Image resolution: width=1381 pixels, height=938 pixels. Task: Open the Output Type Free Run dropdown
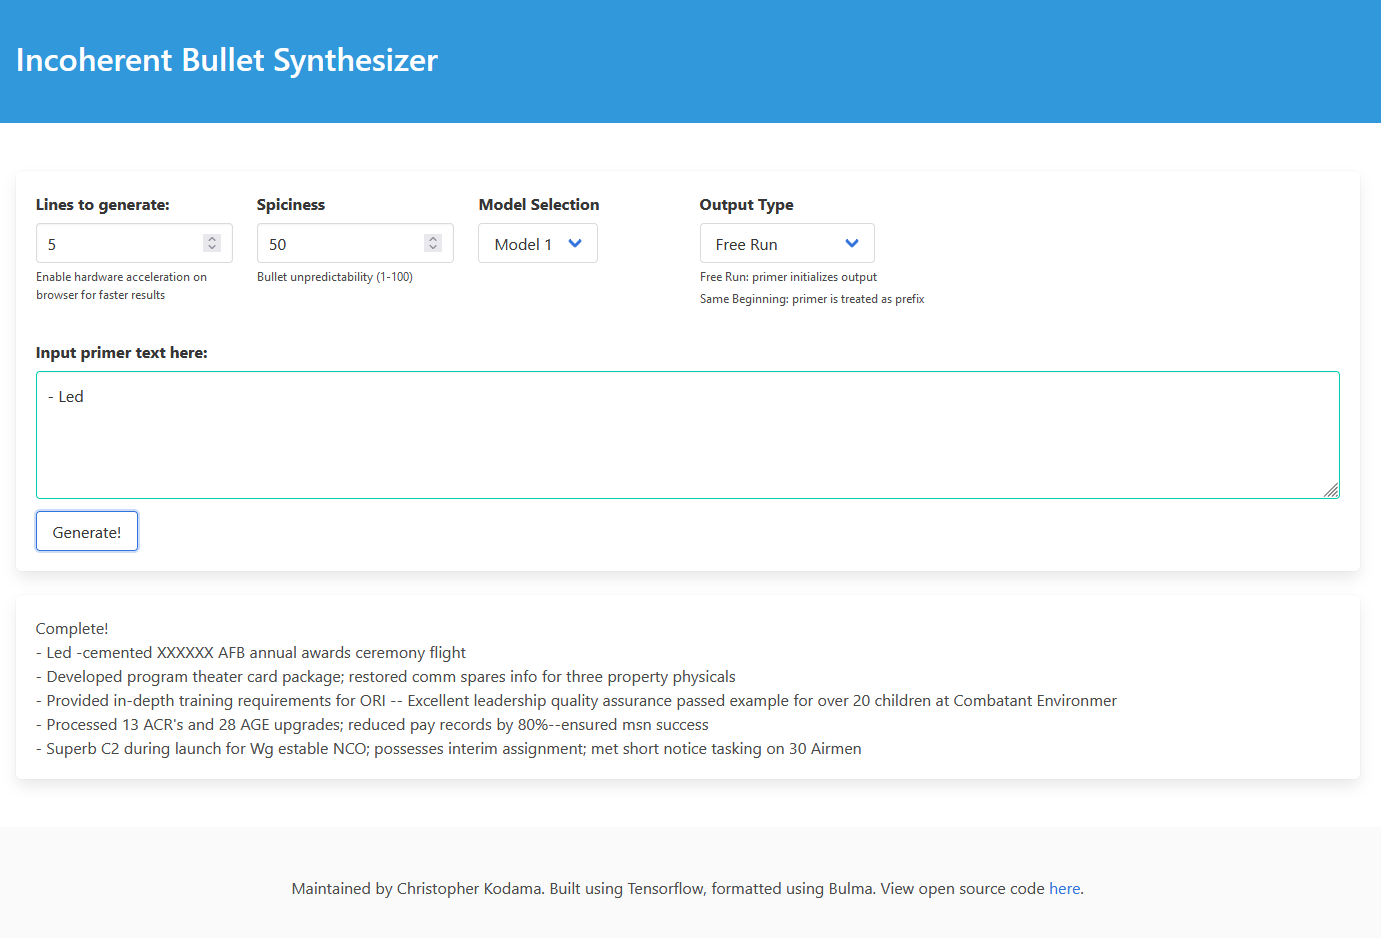[787, 244]
